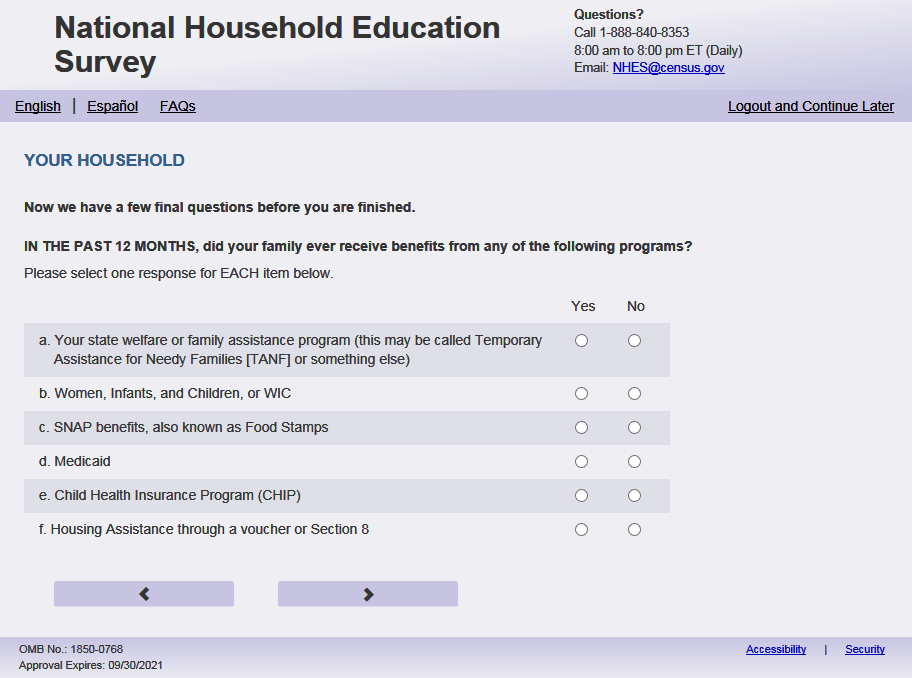Email NHES@census.gov support link
The width and height of the screenshot is (912, 678).
[668, 68]
